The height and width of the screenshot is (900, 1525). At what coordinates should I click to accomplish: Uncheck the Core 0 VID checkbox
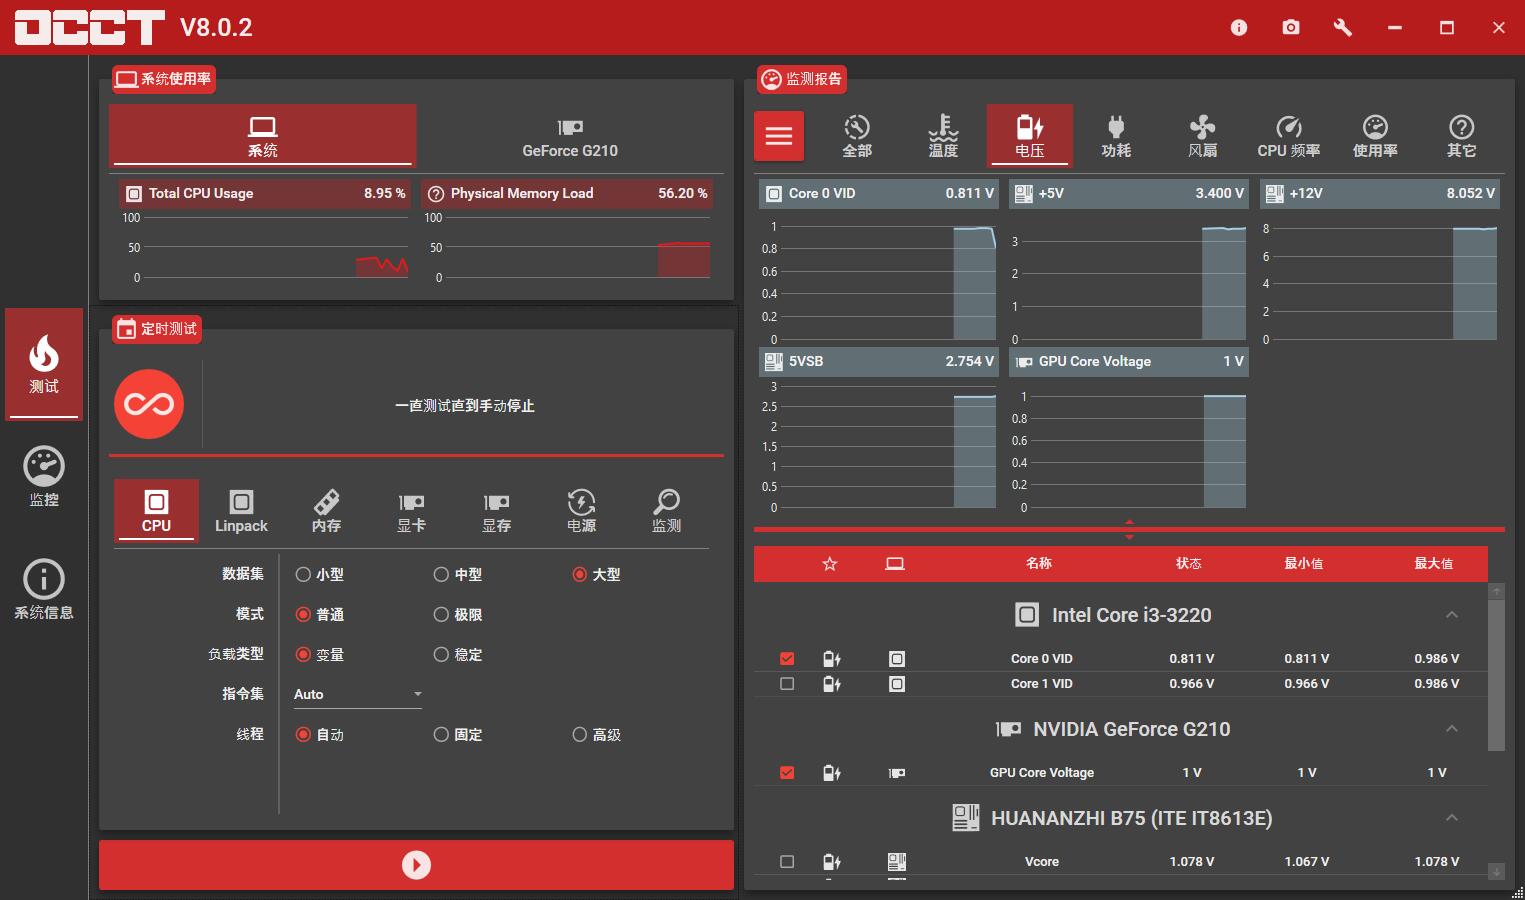coord(787,658)
